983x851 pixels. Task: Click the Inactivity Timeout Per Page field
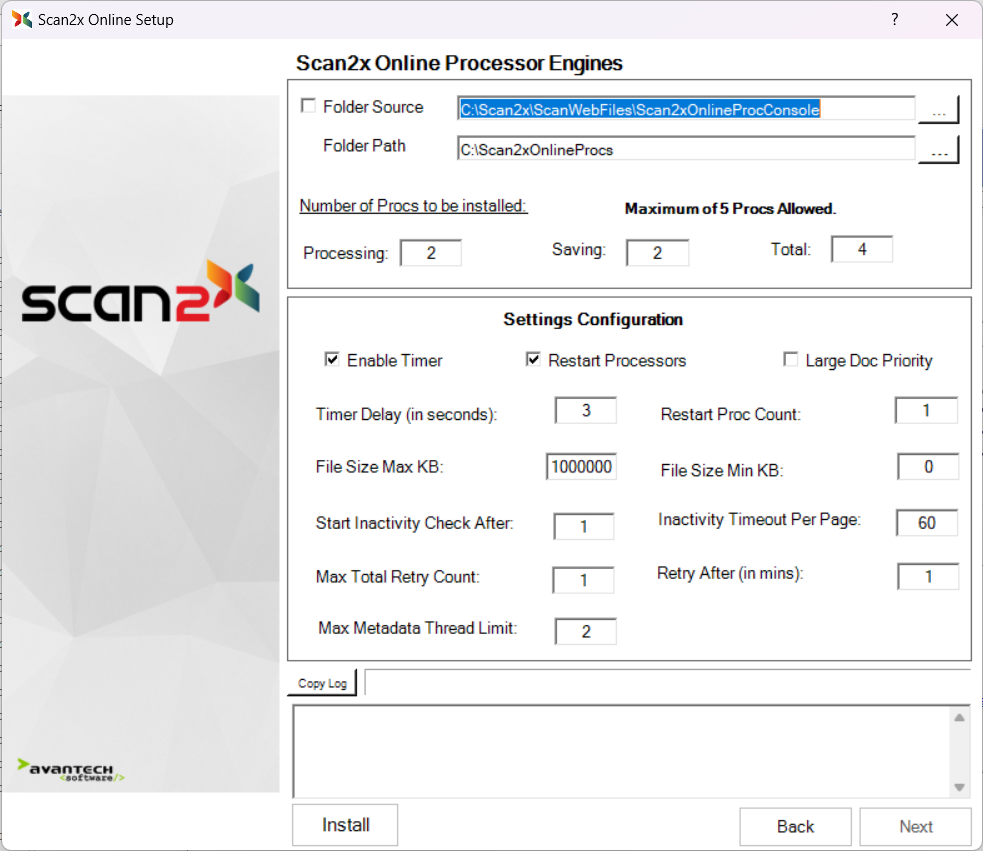(926, 523)
